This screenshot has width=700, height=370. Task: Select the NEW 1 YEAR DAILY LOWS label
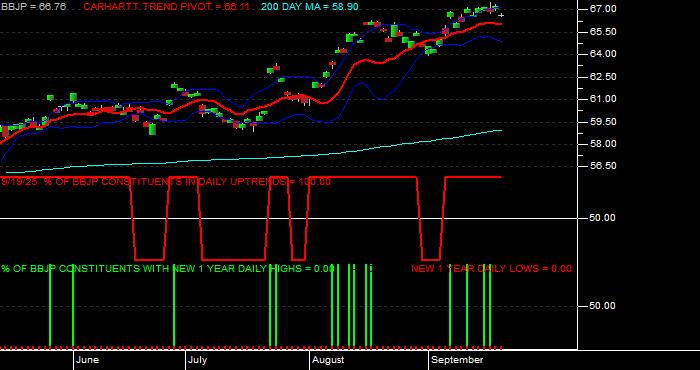pyautogui.click(x=491, y=269)
